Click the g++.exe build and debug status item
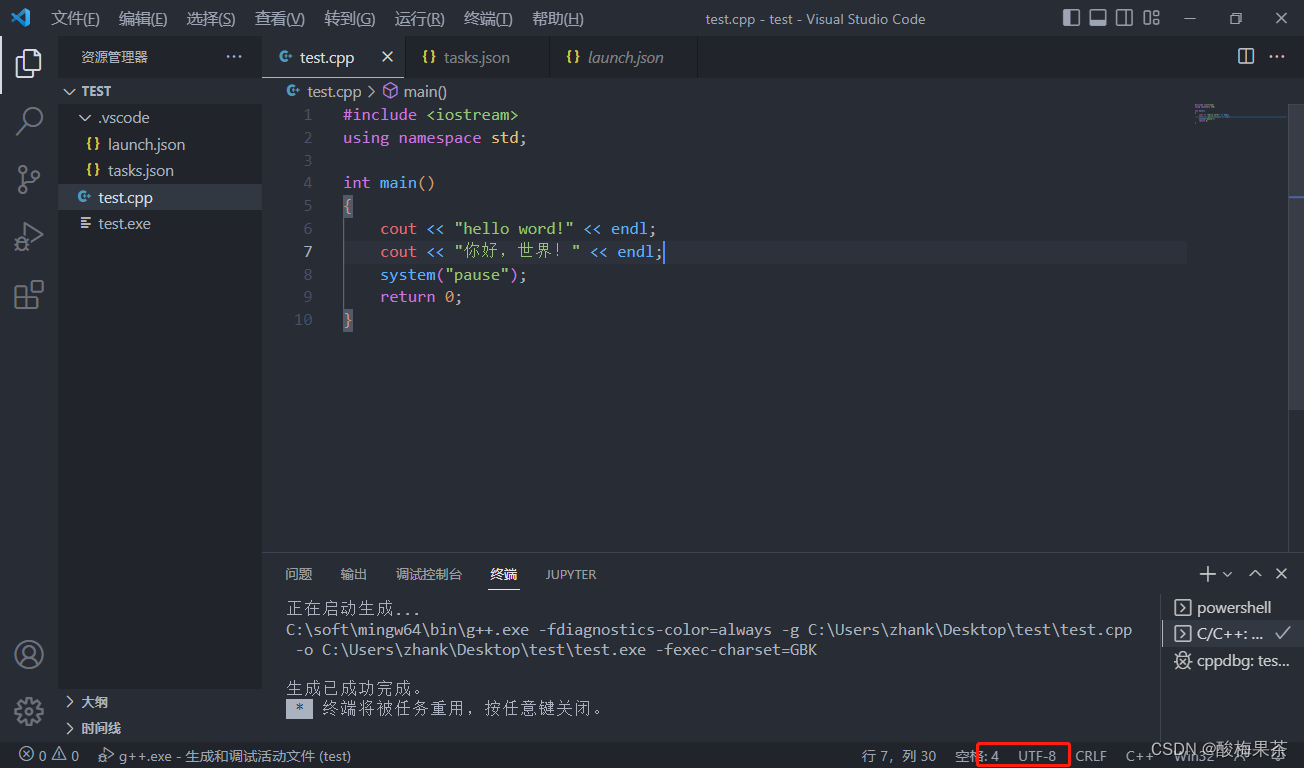The image size is (1304, 768). [x=224, y=756]
